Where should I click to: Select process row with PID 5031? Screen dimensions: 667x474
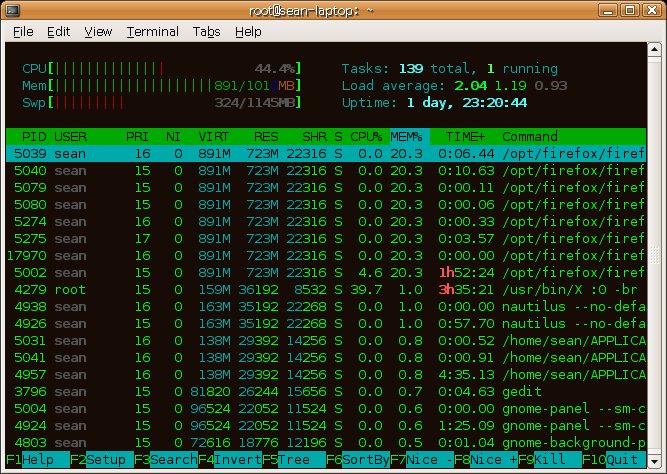(326, 341)
